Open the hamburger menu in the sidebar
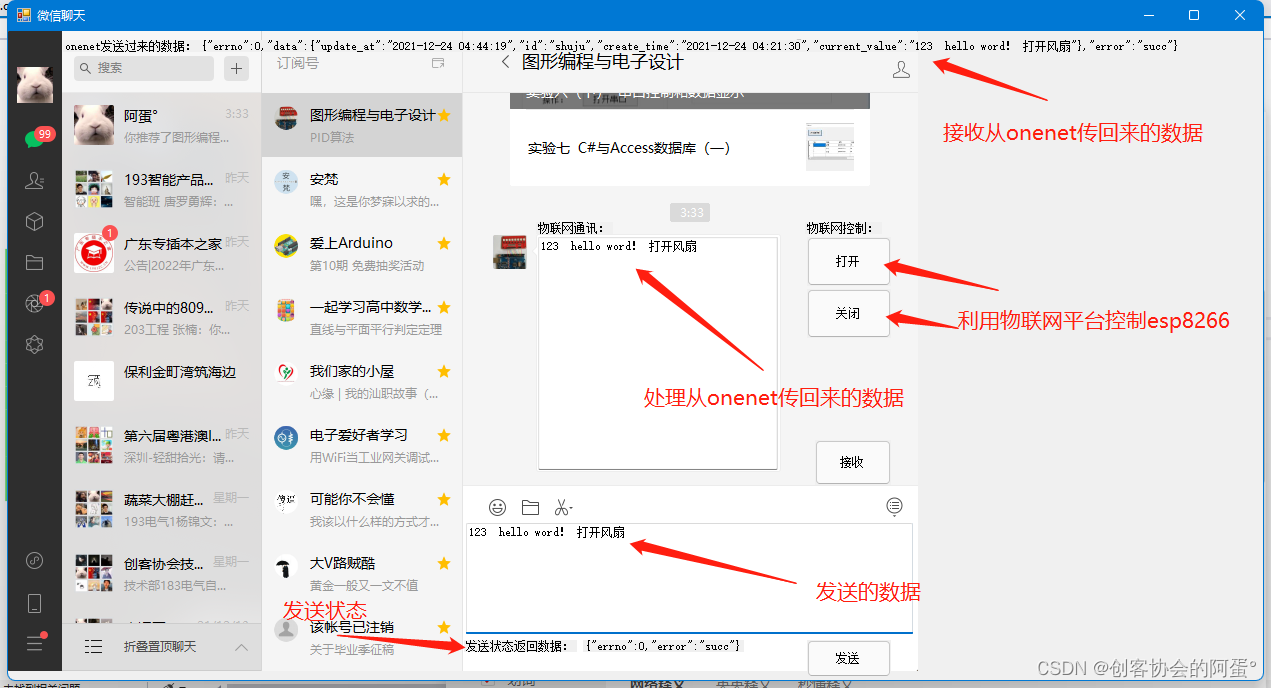 pos(36,643)
